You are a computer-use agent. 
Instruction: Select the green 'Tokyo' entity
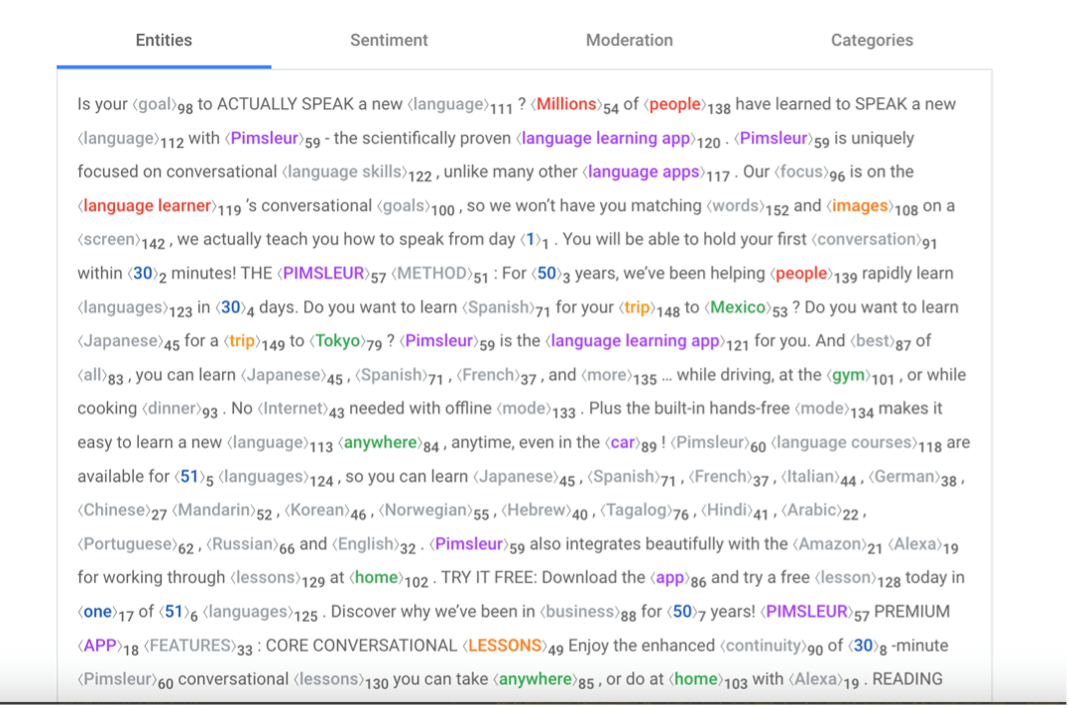tap(337, 341)
